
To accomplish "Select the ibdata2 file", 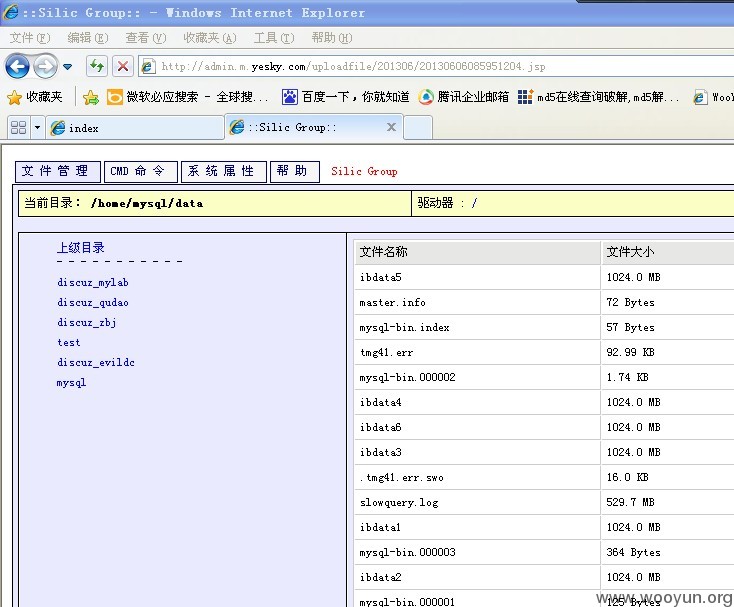I will pyautogui.click(x=380, y=577).
